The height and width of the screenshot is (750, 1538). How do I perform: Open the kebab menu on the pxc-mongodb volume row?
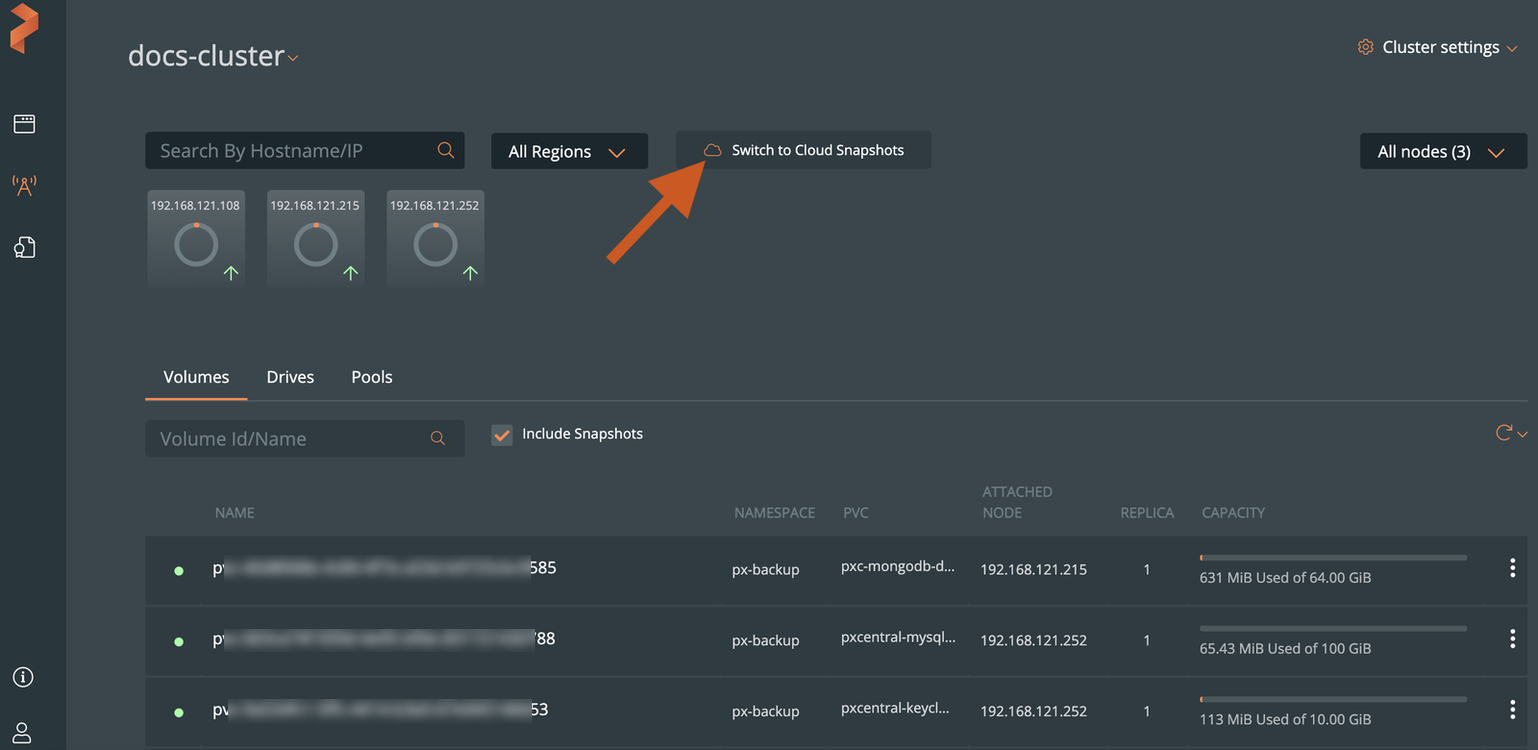tap(1513, 567)
